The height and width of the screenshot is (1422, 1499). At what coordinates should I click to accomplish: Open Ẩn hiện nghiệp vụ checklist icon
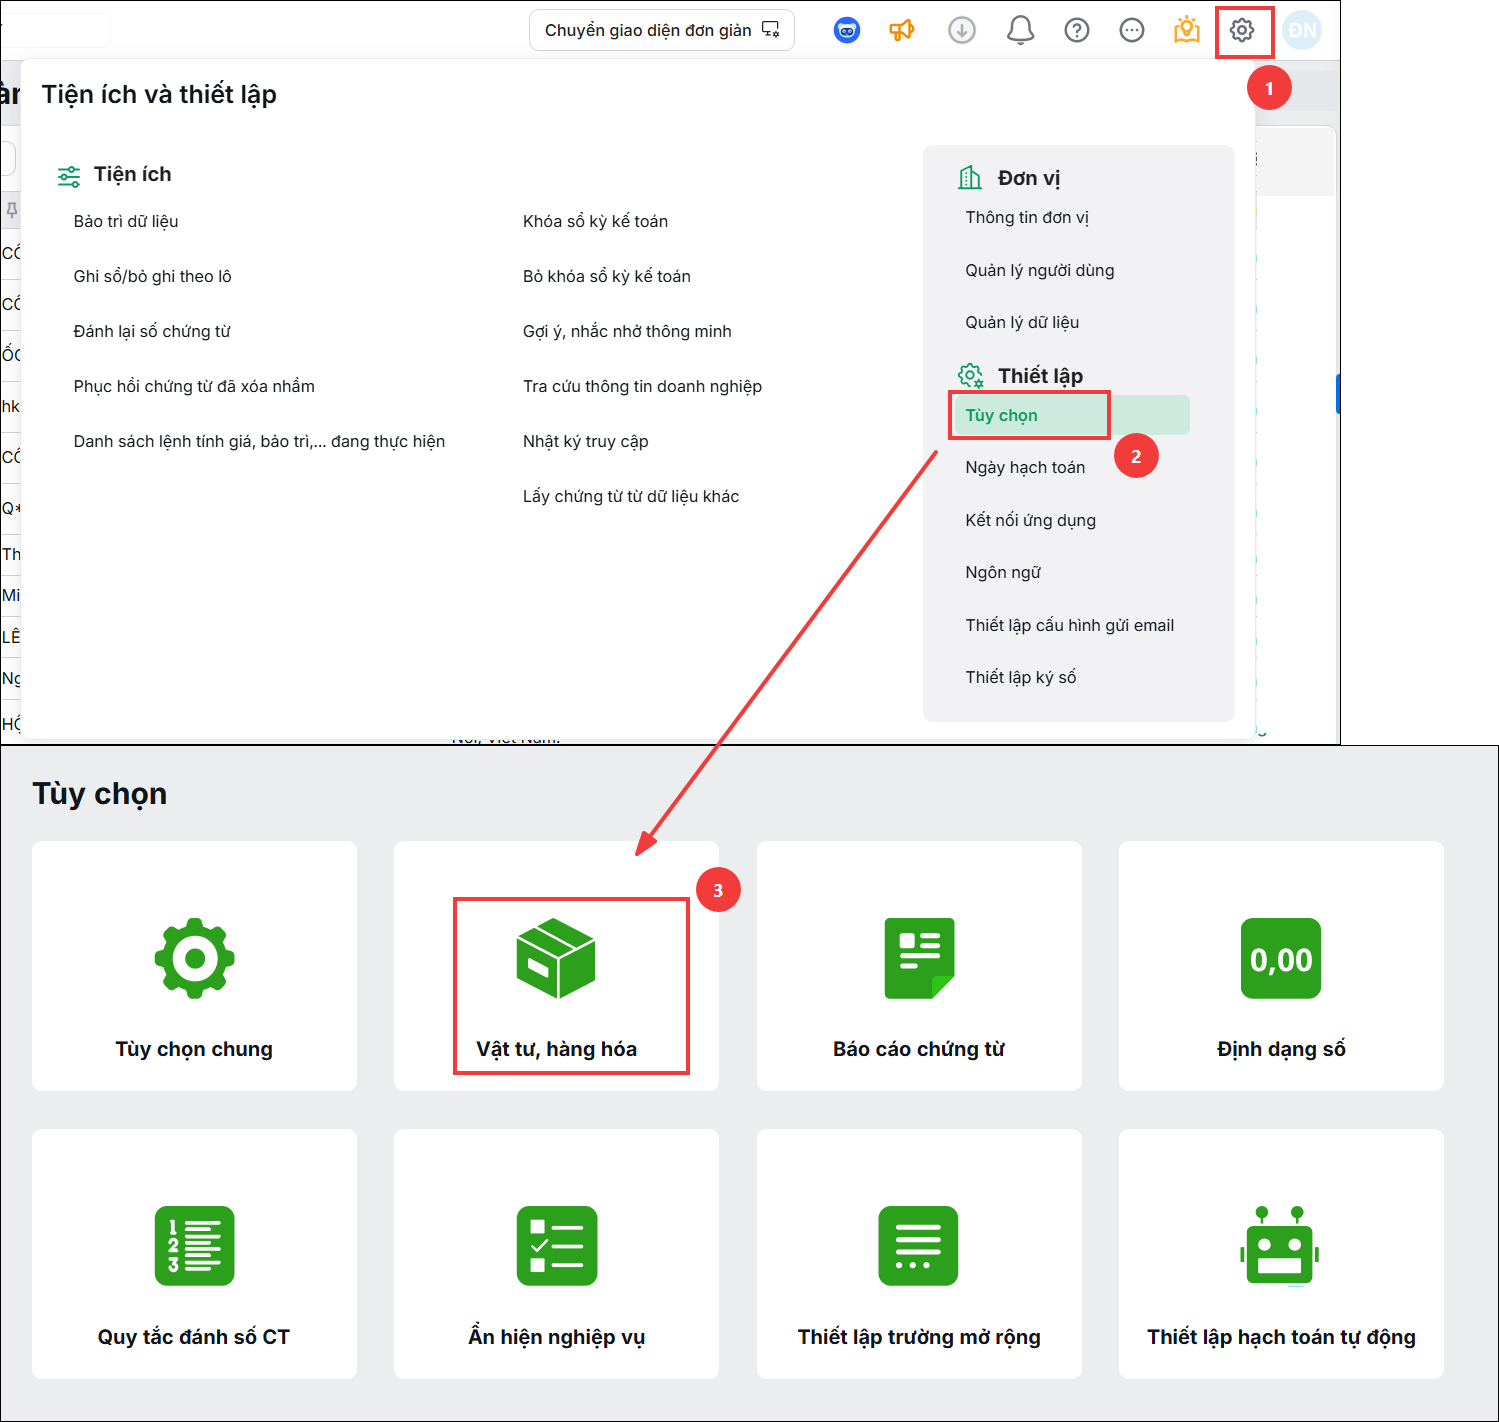(556, 1246)
